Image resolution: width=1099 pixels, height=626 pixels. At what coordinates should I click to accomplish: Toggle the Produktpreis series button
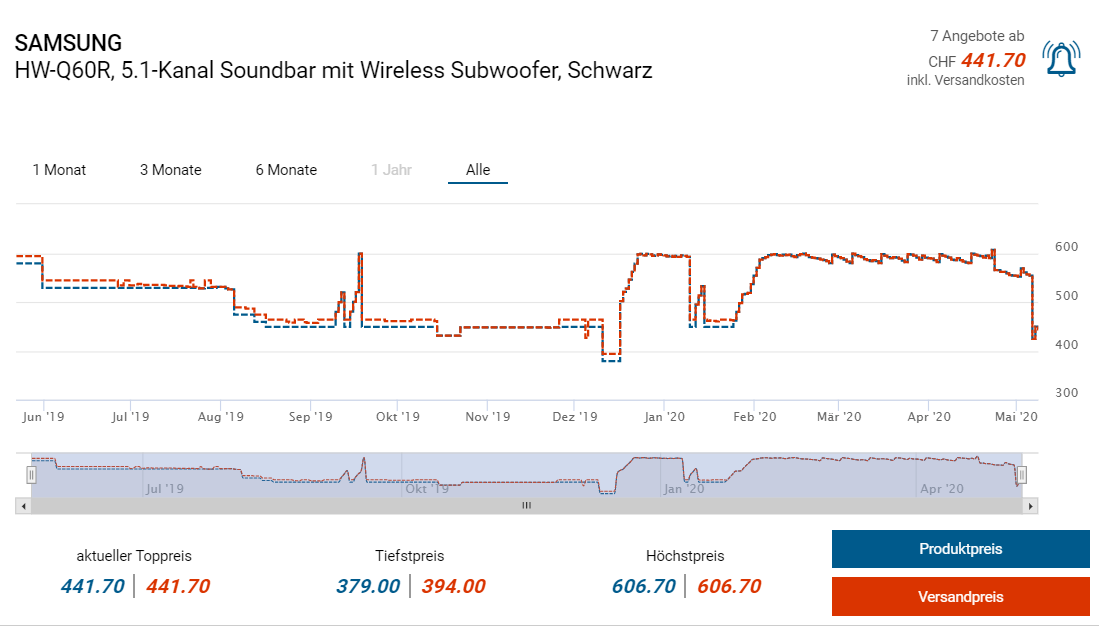click(960, 549)
